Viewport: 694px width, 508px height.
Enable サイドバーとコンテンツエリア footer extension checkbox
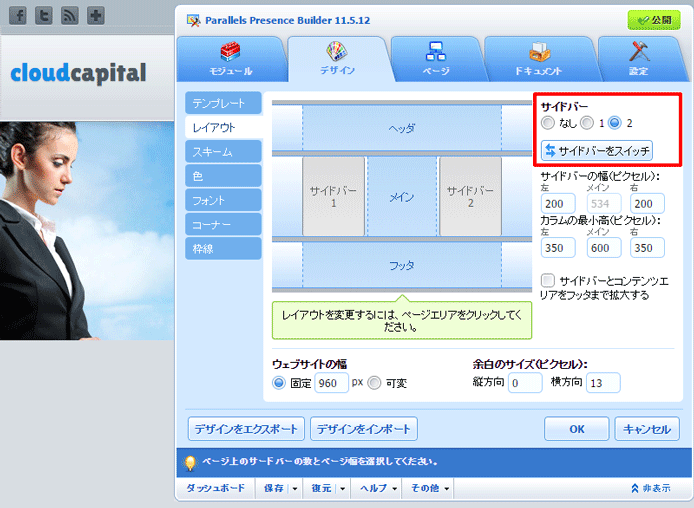[x=548, y=281]
